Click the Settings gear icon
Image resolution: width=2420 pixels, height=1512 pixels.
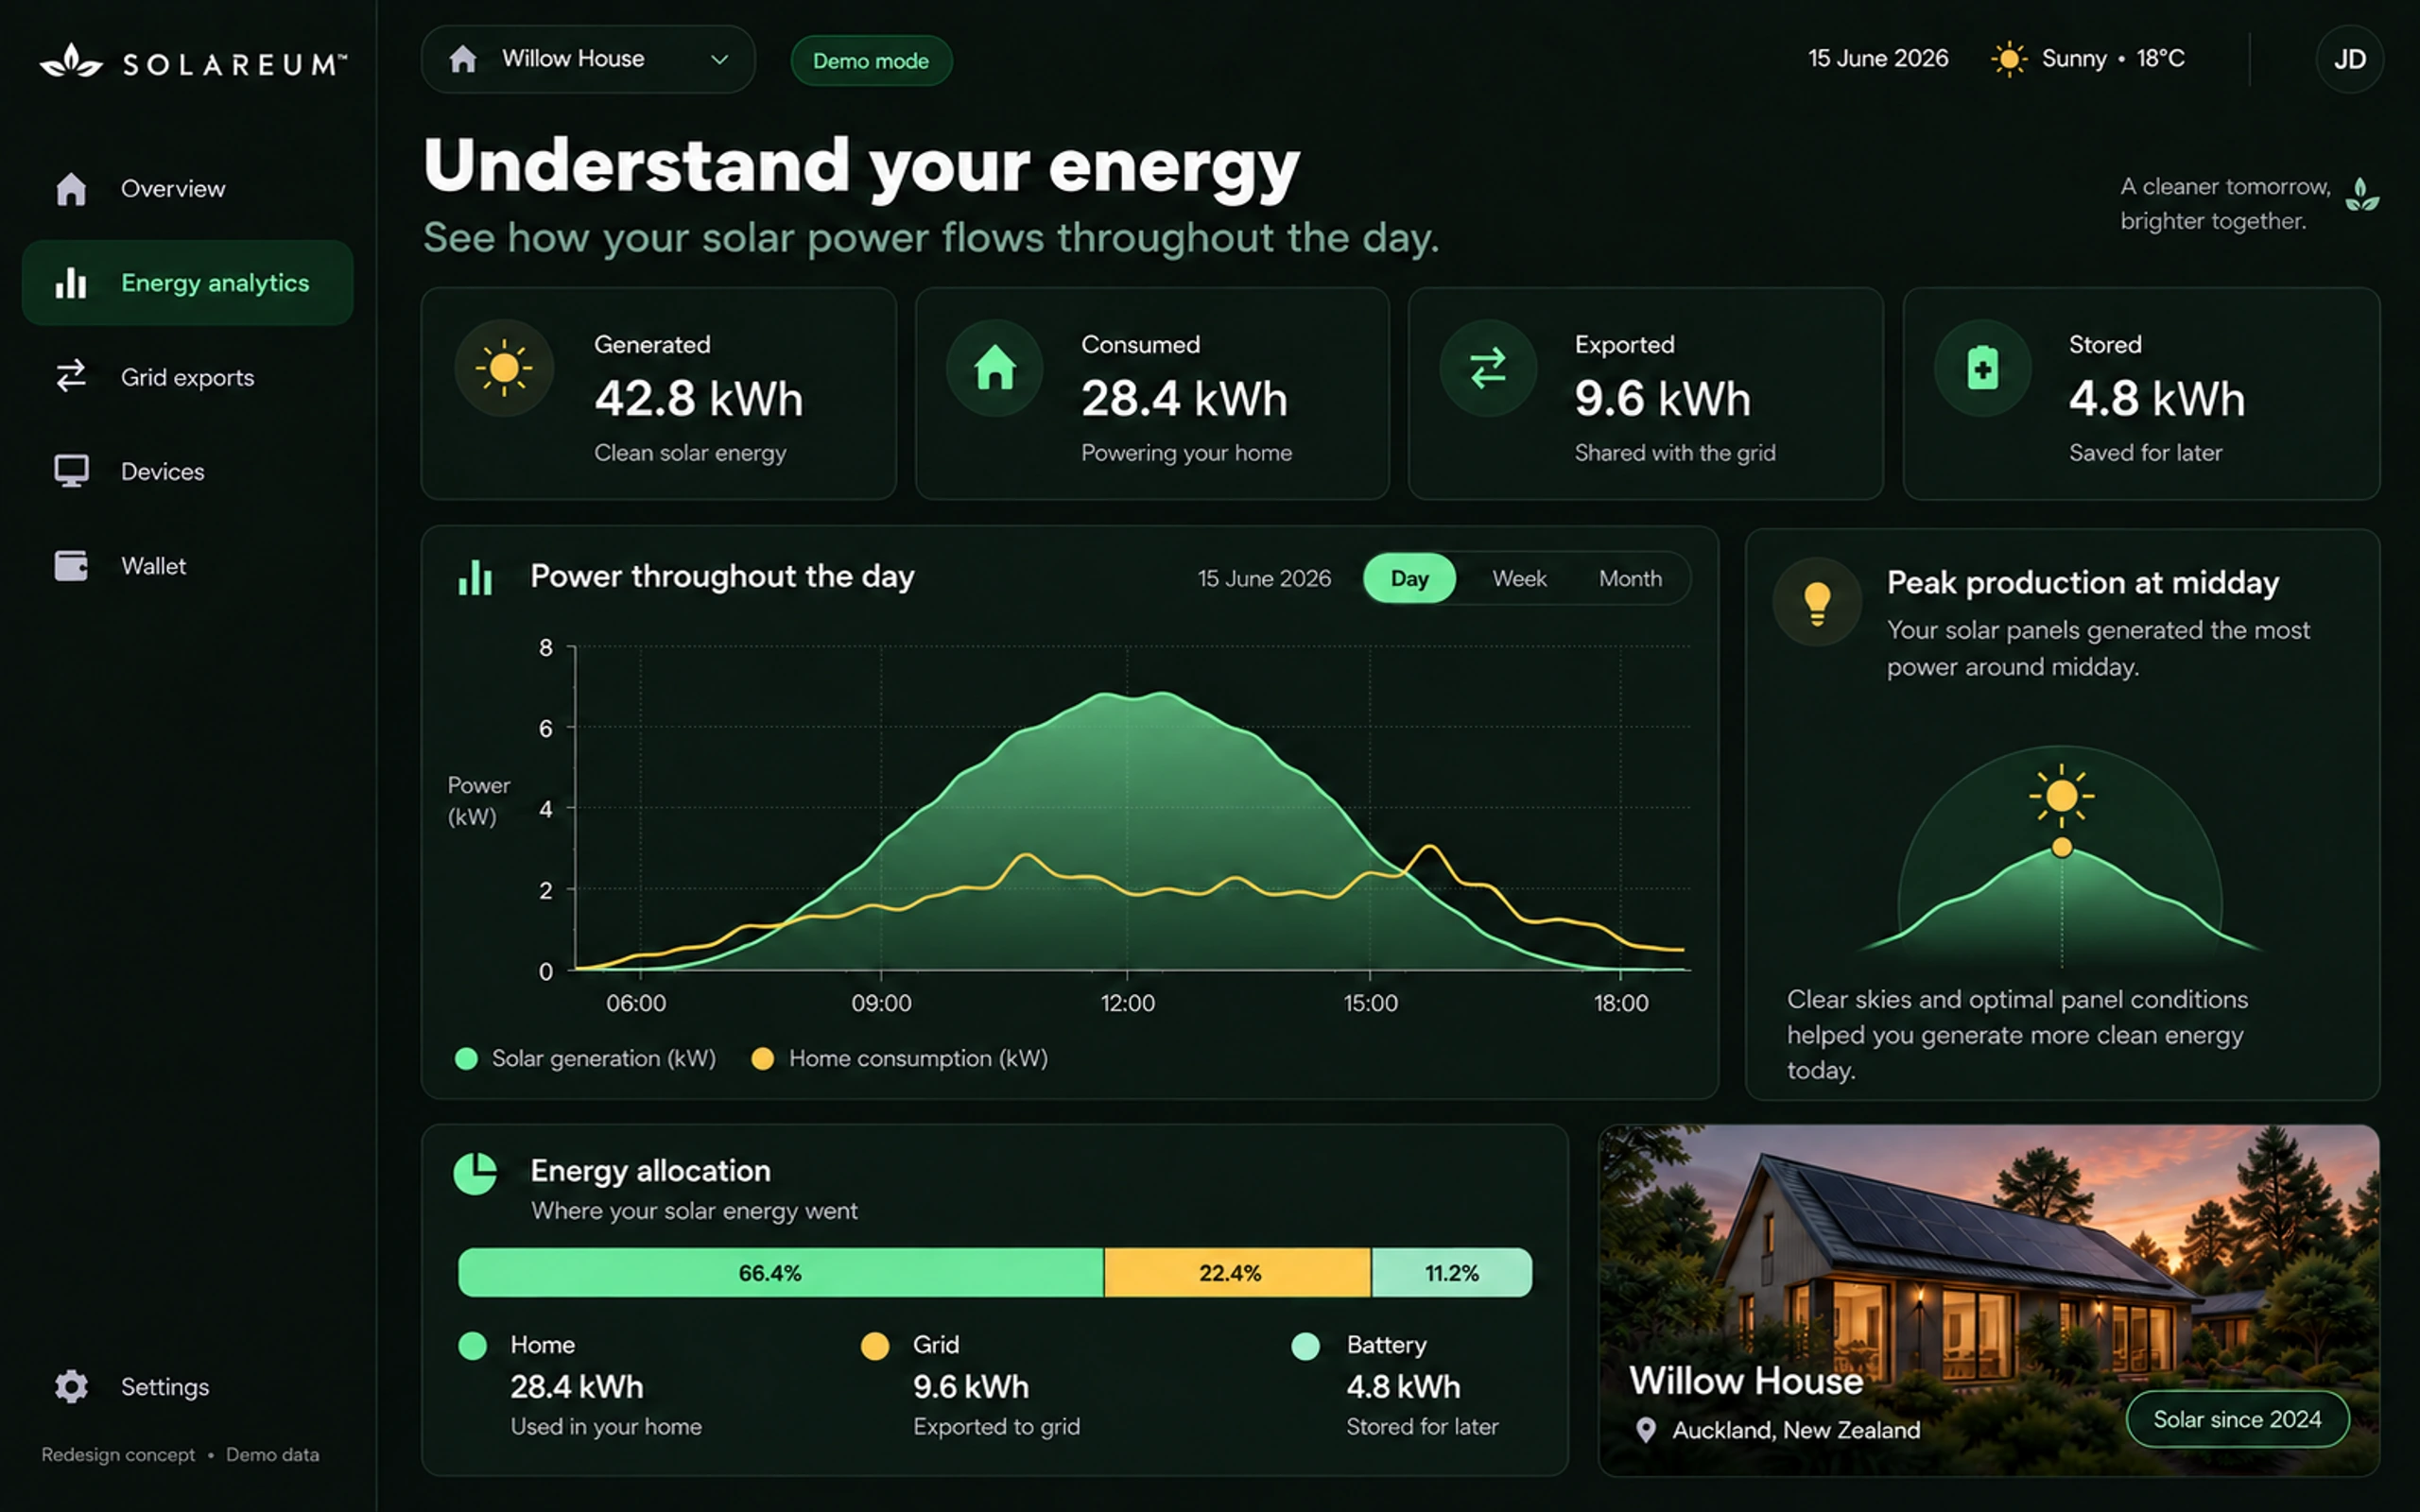point(71,1386)
